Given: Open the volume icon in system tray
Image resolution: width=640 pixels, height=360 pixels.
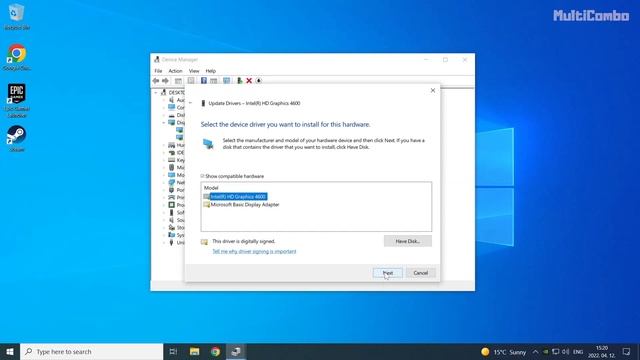Looking at the screenshot, I should click(565, 352).
